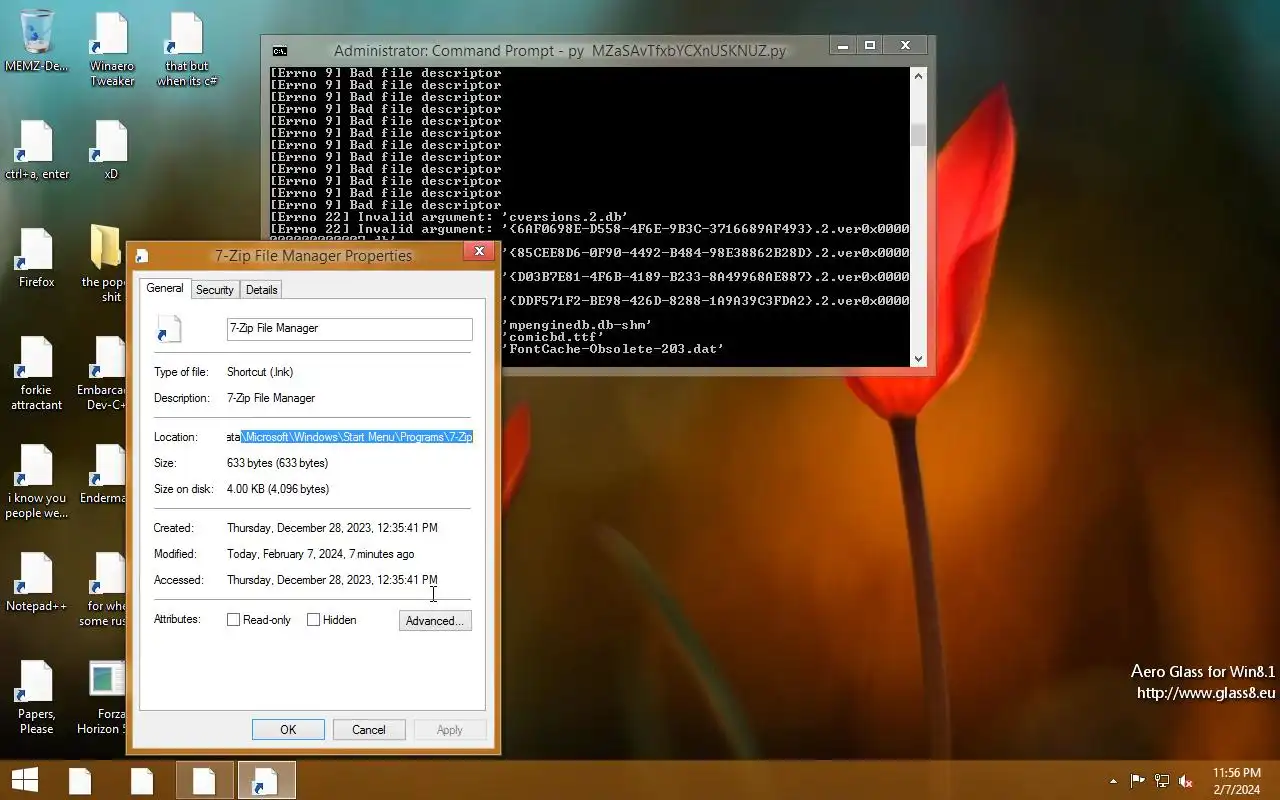
Task: Click the Command Prompt scroll up arrow
Action: (x=918, y=75)
